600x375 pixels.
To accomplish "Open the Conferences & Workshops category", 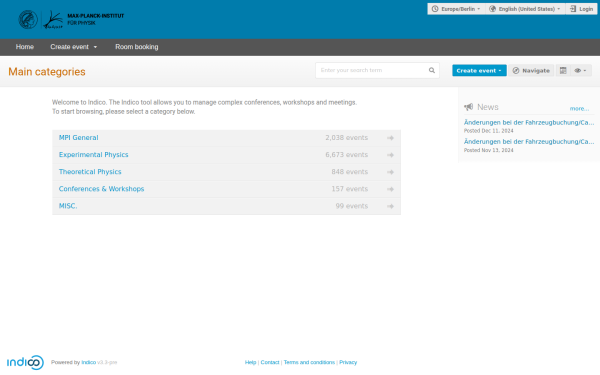I will click(x=101, y=189).
